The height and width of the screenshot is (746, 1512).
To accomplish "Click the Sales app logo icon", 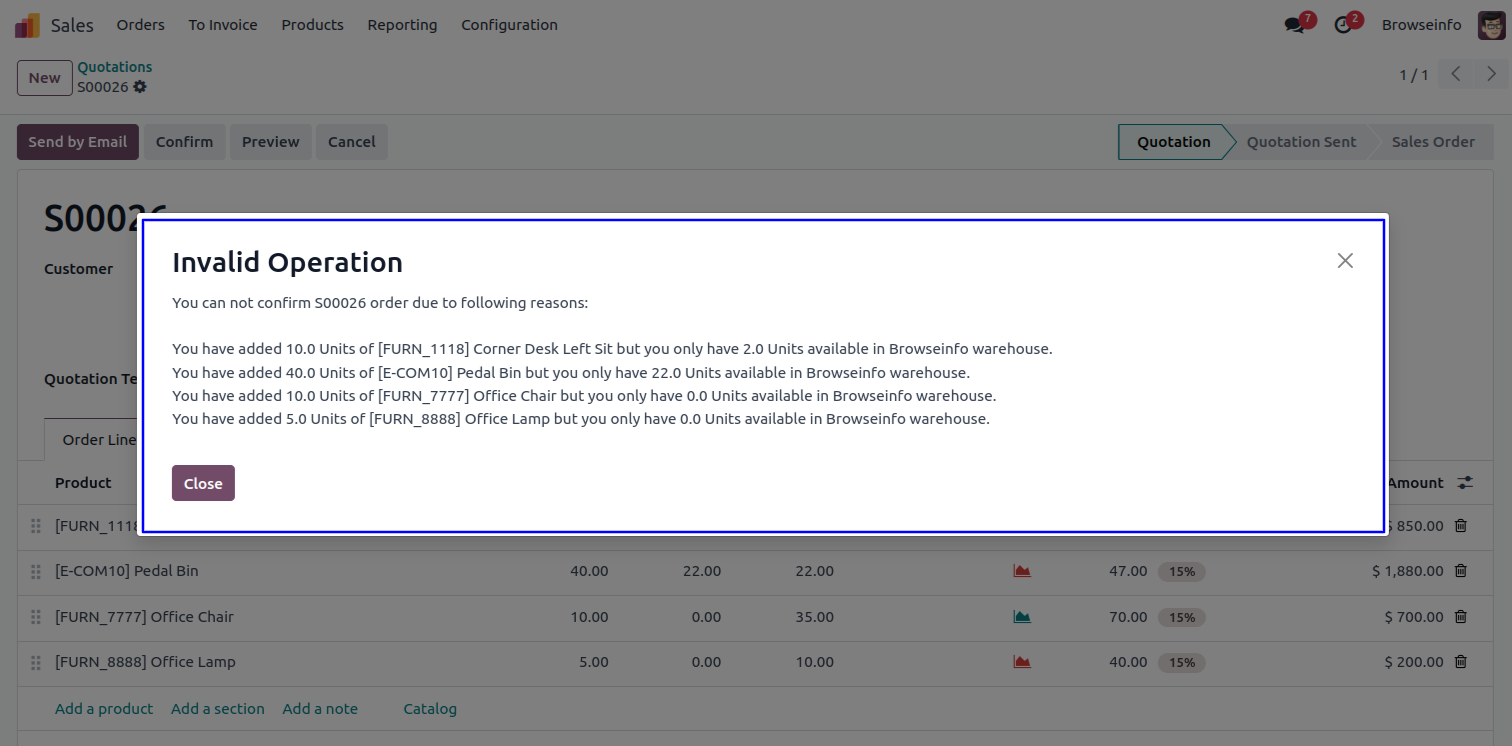I will pyautogui.click(x=27, y=25).
